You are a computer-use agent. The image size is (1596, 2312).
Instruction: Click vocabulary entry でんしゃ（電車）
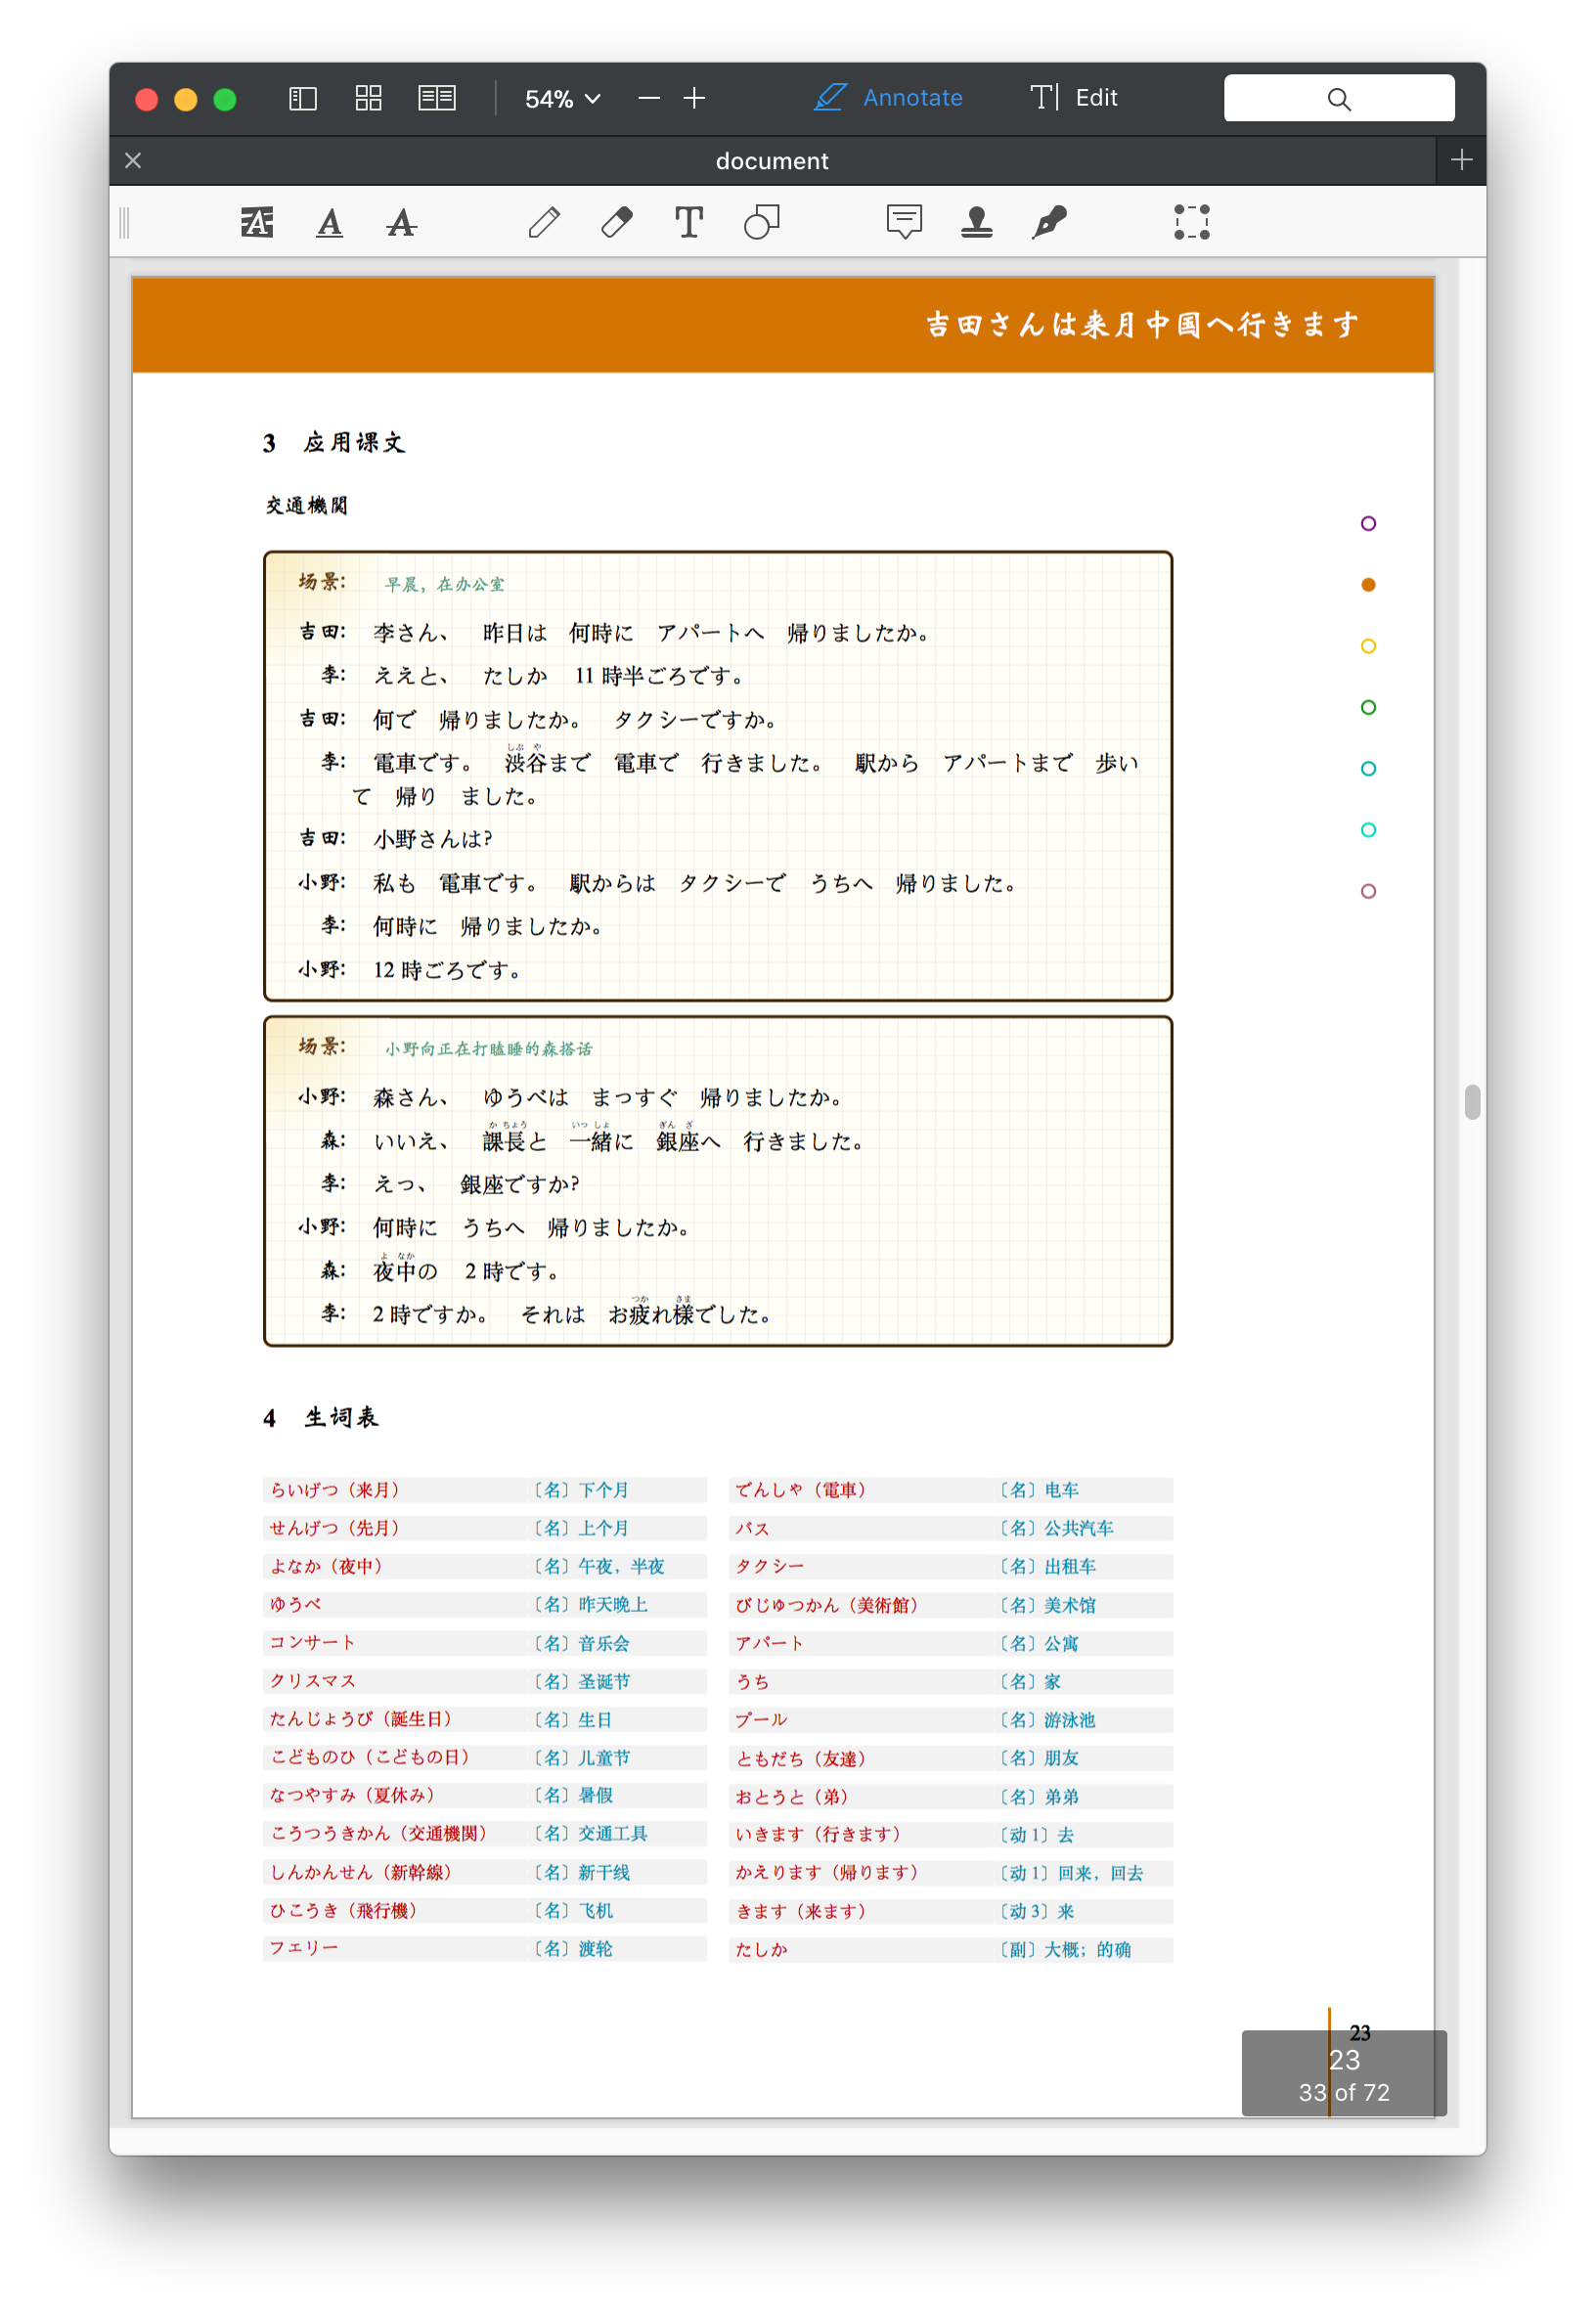801,1490
